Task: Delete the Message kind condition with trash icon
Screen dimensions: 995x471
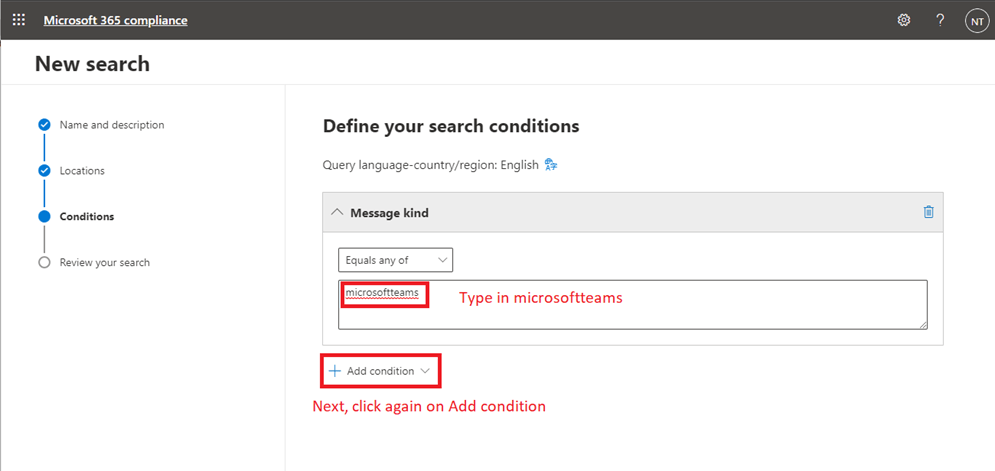Action: 928,212
